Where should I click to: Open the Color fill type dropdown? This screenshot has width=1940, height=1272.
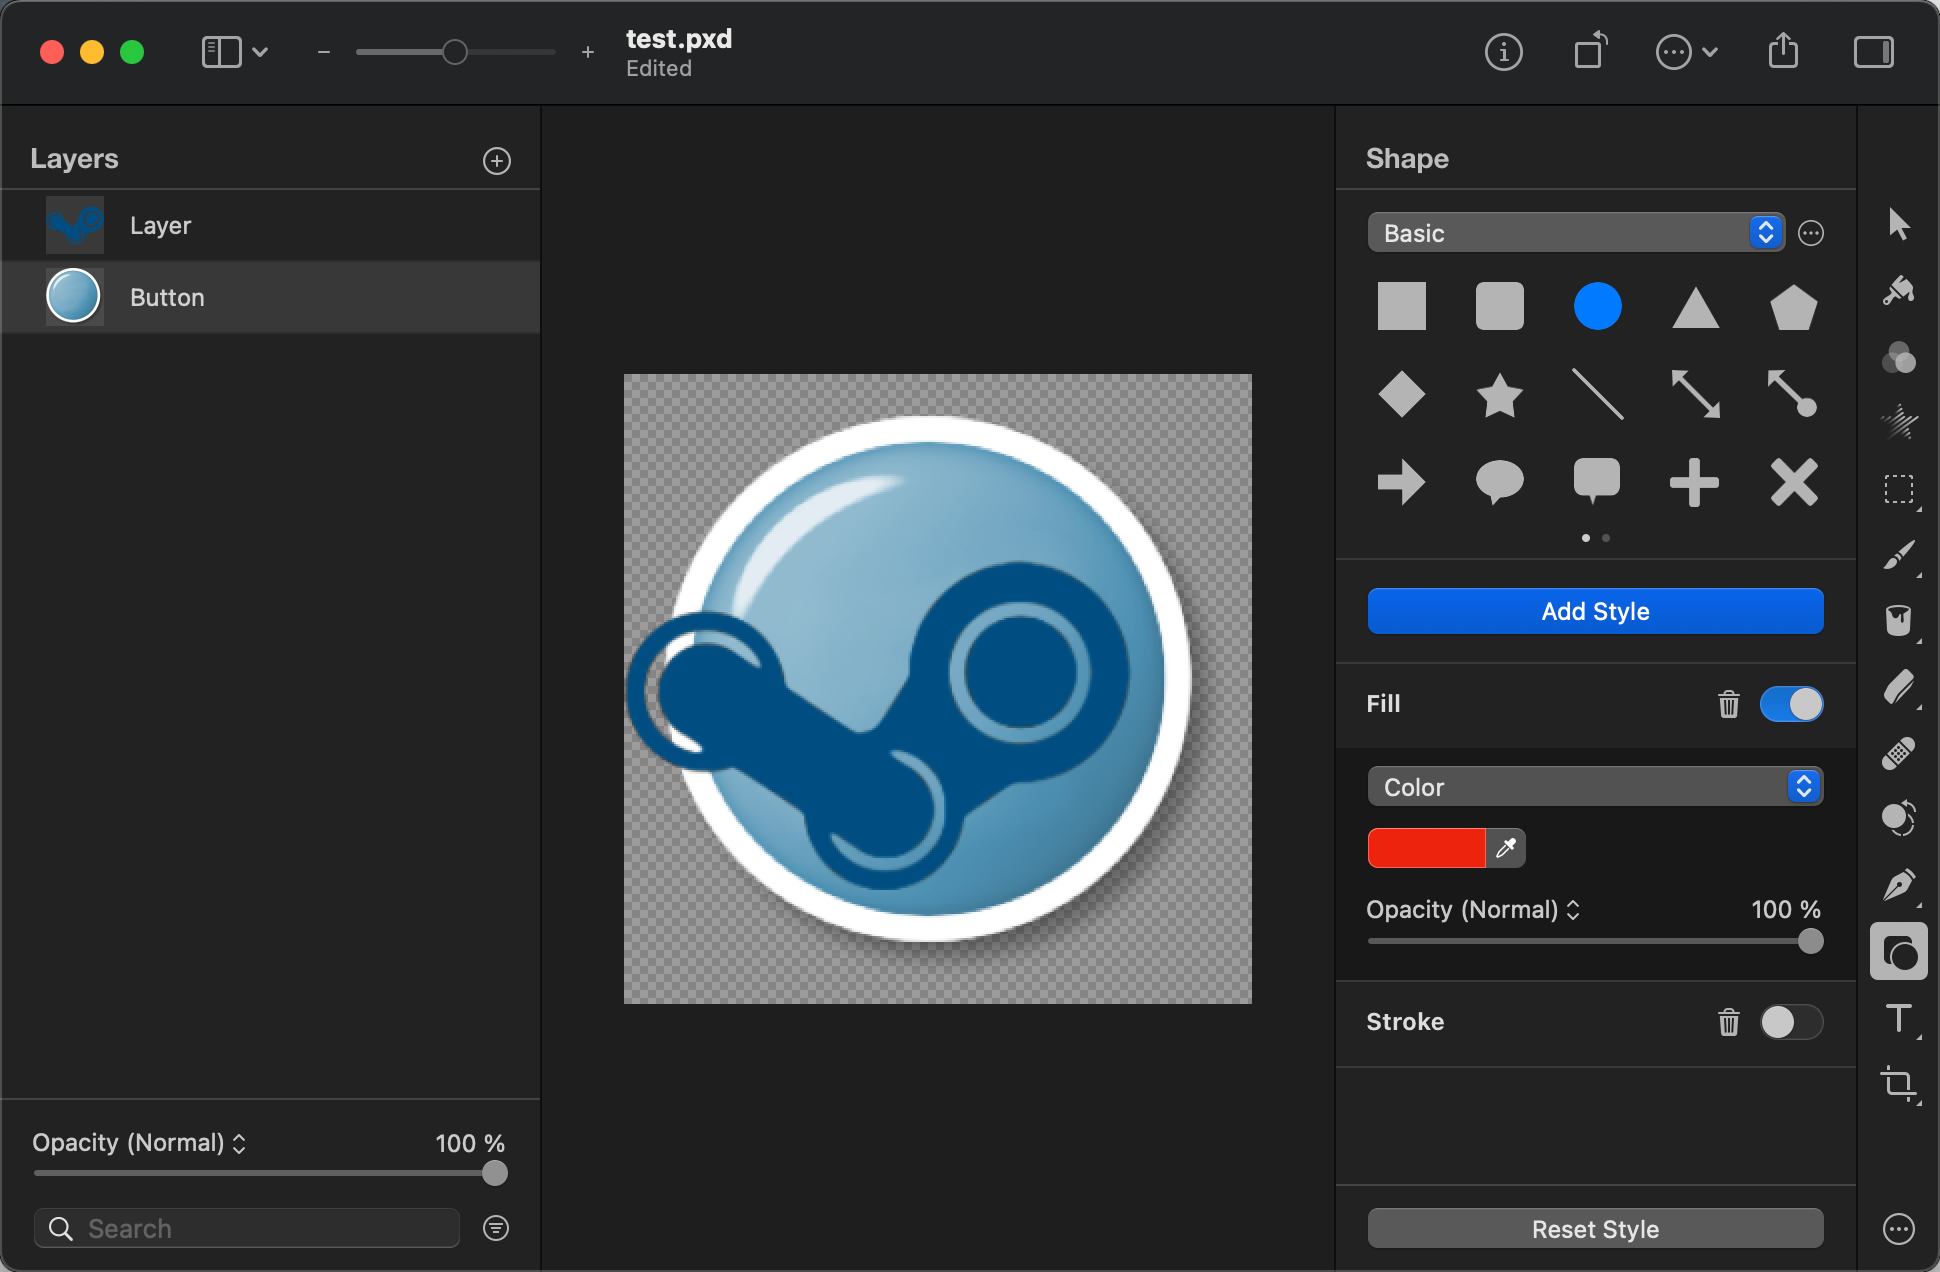pos(1595,787)
